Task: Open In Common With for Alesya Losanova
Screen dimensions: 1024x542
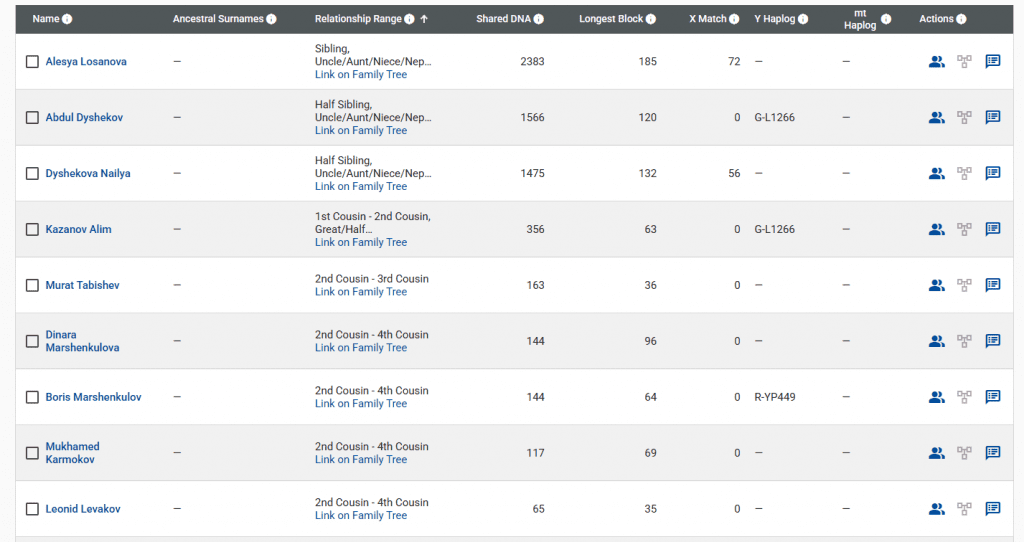Action: pos(936,61)
